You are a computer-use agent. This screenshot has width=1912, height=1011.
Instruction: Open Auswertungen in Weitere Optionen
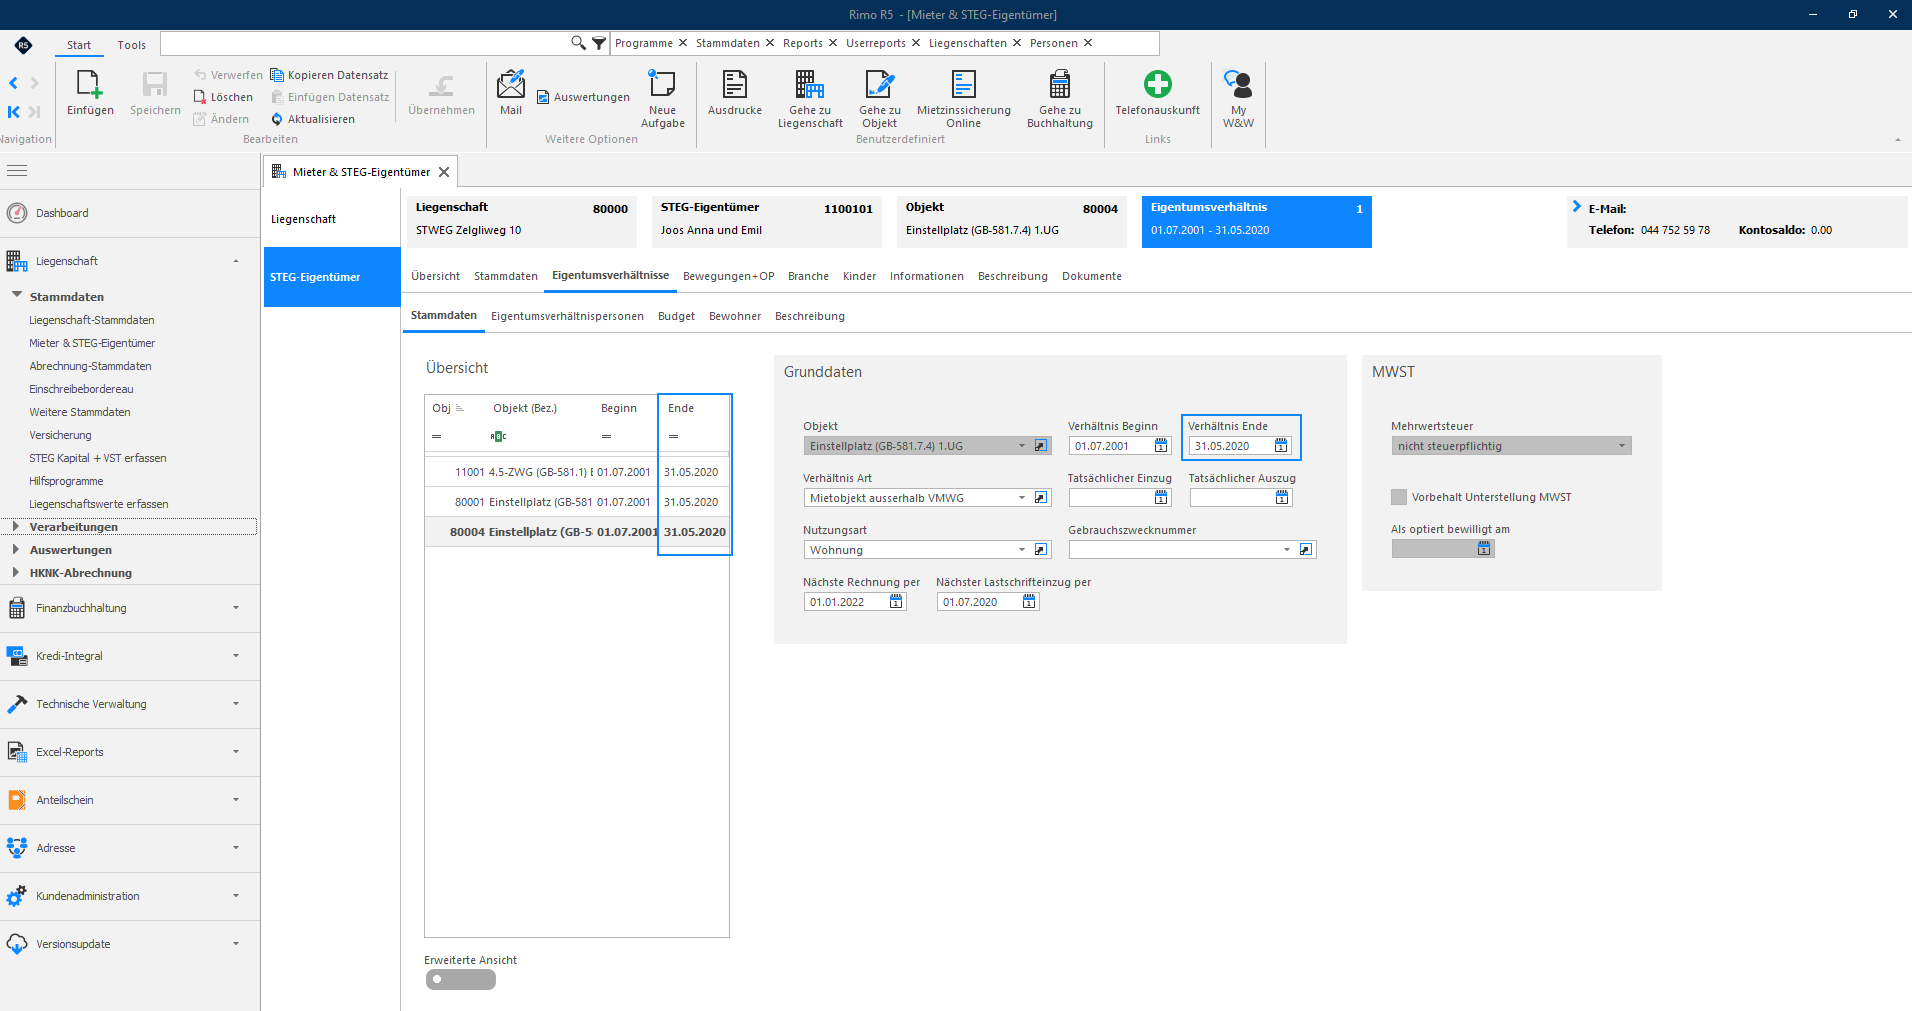coord(583,97)
